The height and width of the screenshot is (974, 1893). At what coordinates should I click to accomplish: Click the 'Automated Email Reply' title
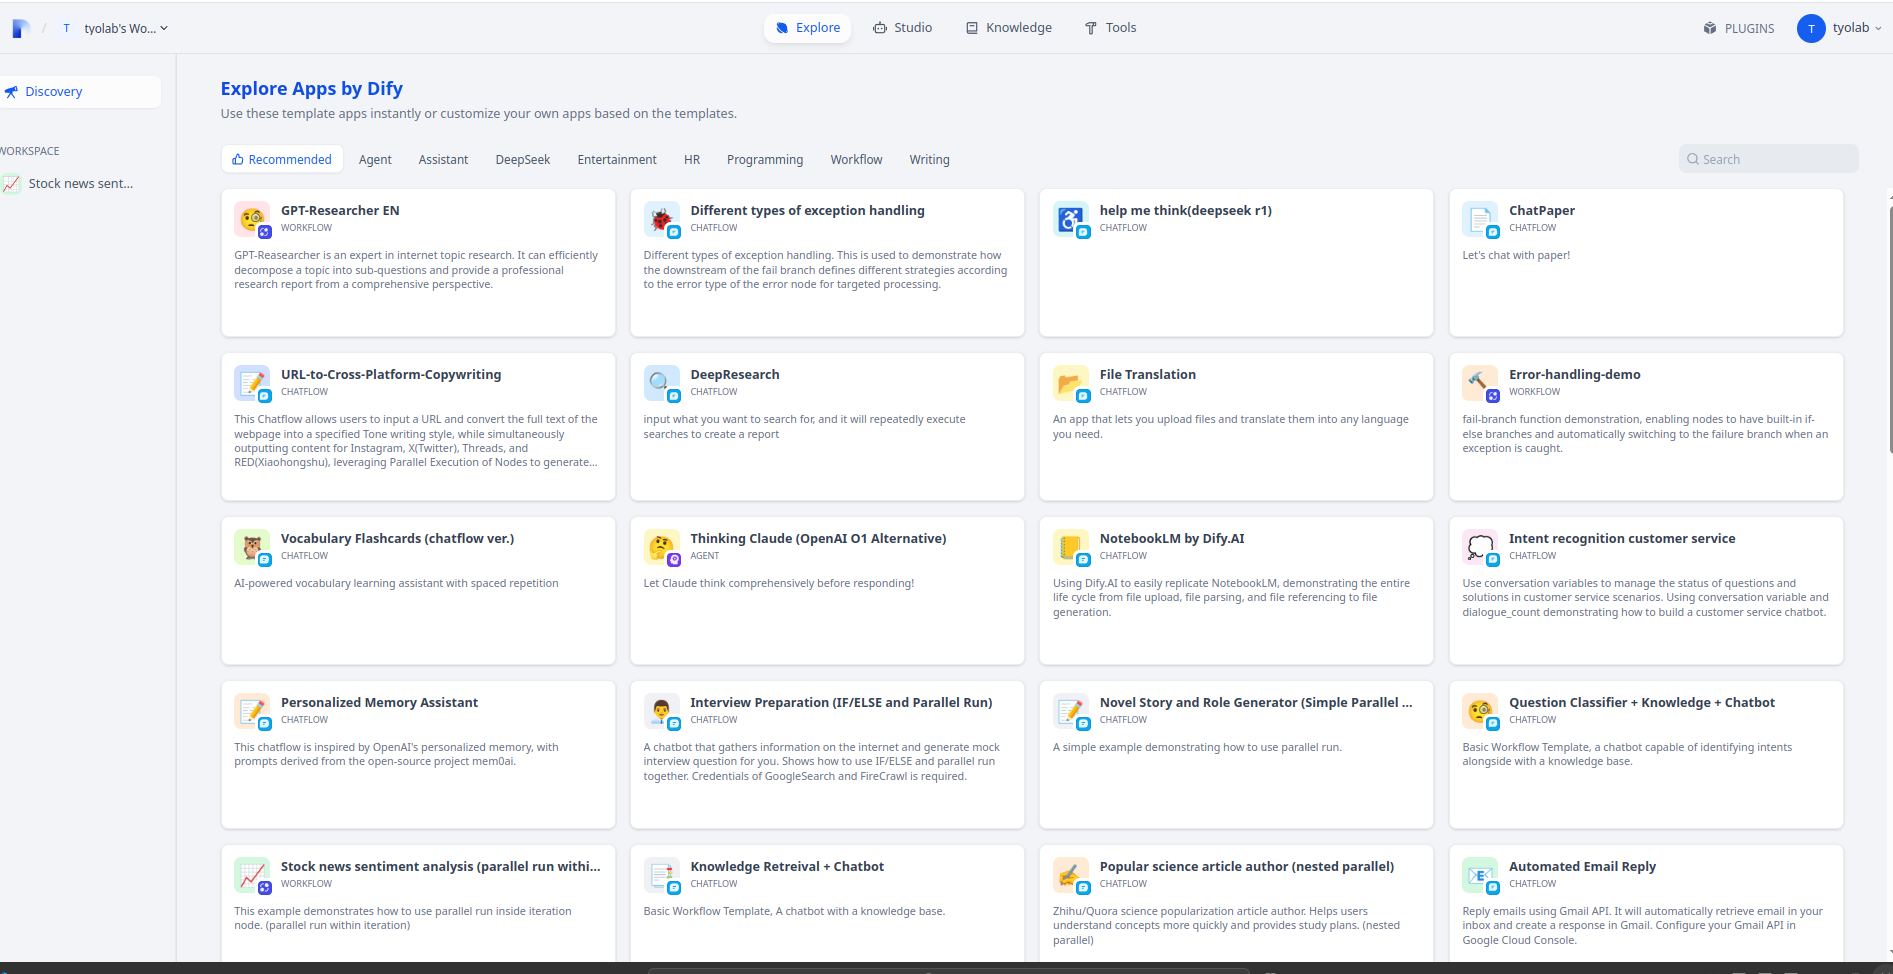(1582, 866)
